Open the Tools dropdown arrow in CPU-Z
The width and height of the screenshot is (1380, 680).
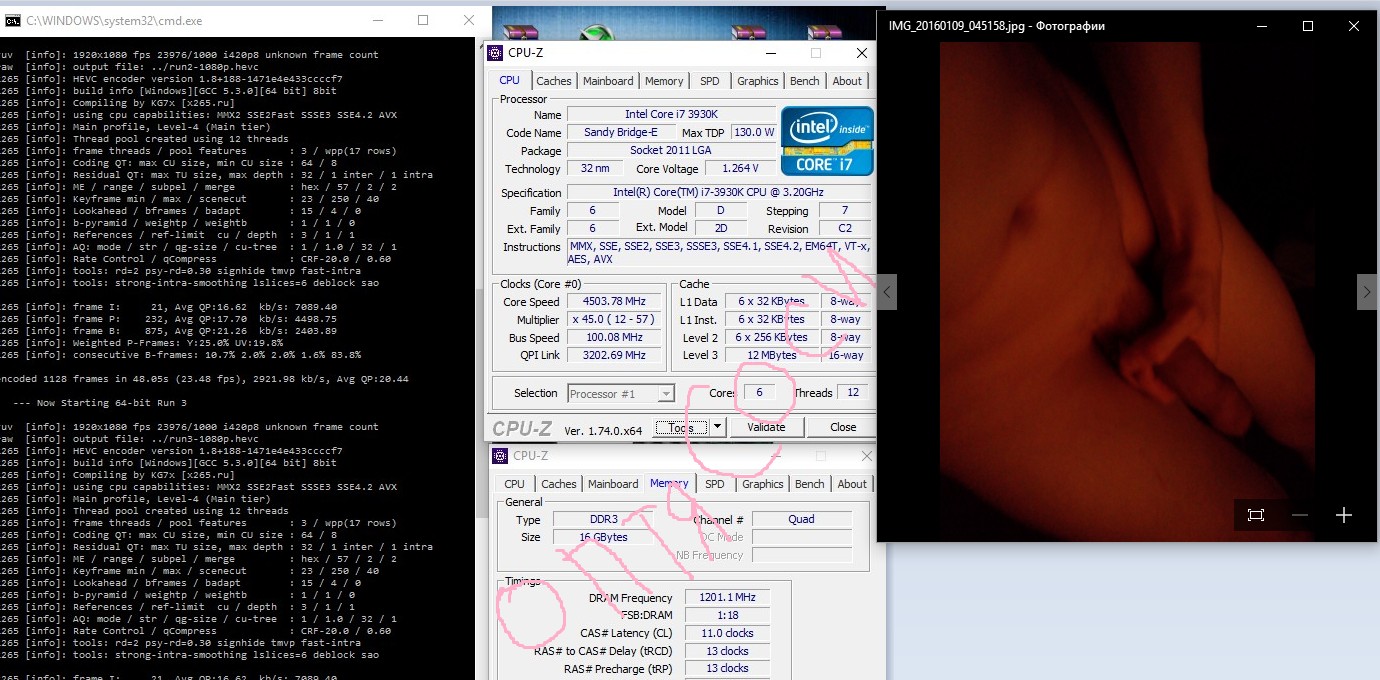point(717,427)
